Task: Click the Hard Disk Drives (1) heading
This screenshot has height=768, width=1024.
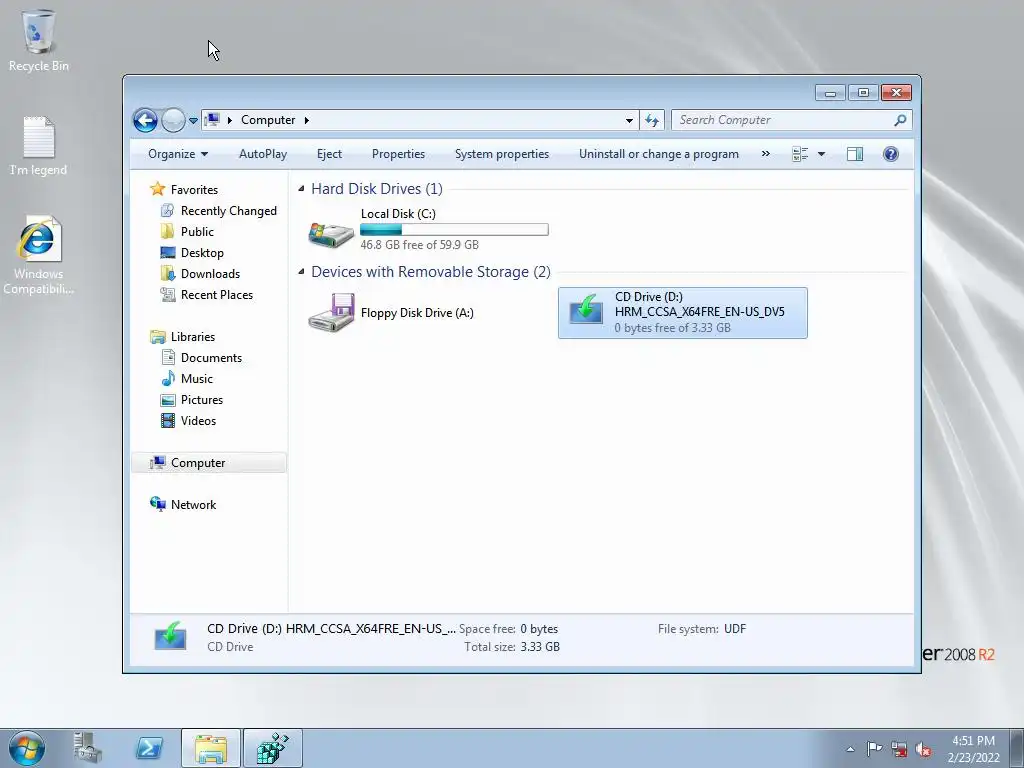Action: 377,189
